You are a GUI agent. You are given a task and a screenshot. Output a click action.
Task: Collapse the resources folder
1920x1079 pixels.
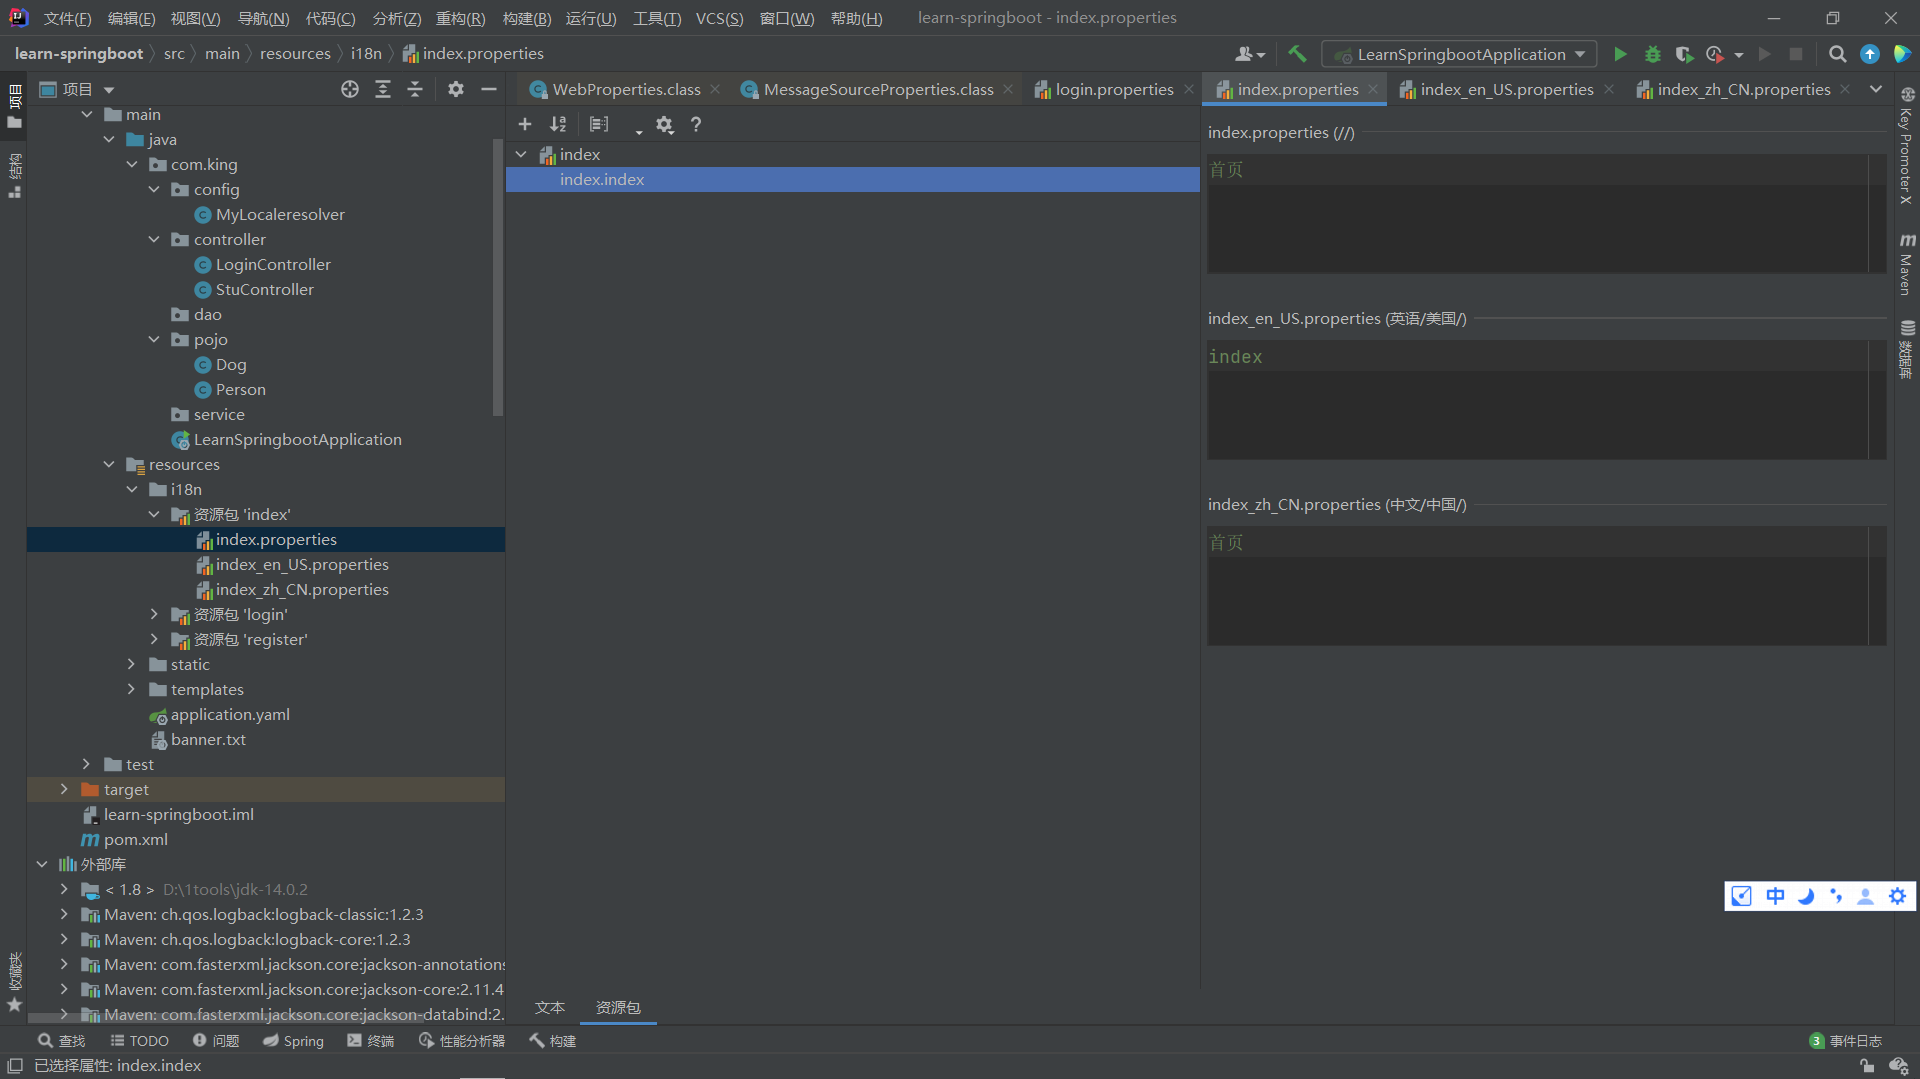(109, 464)
